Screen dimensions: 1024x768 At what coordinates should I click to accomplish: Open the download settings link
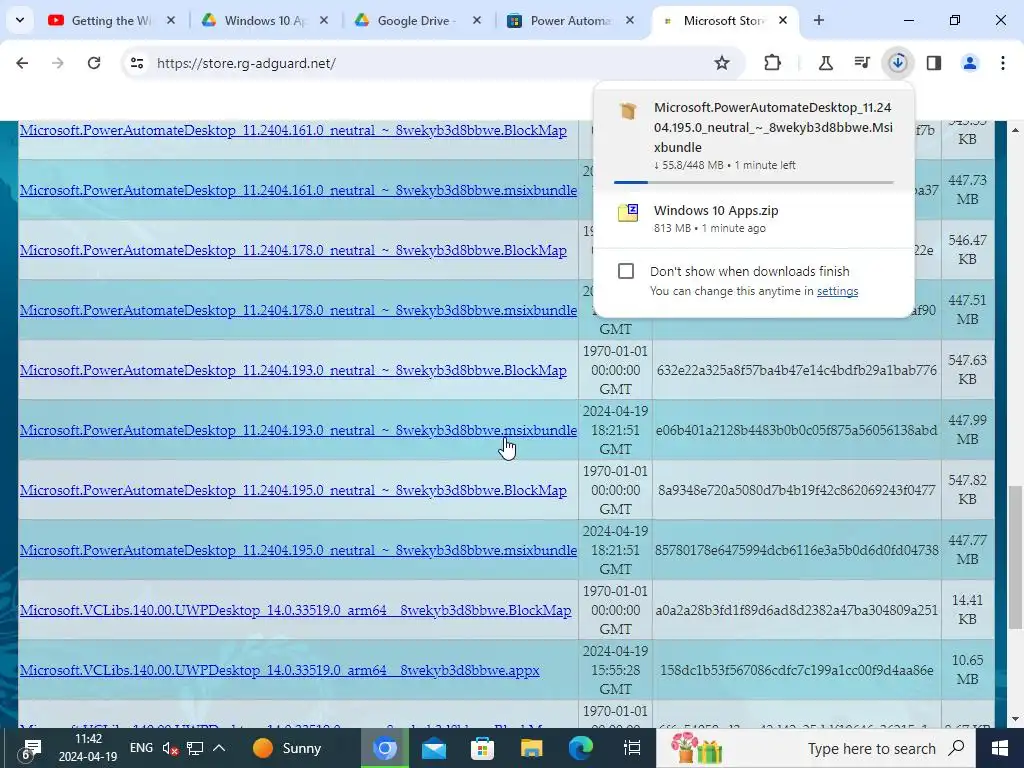coord(837,291)
